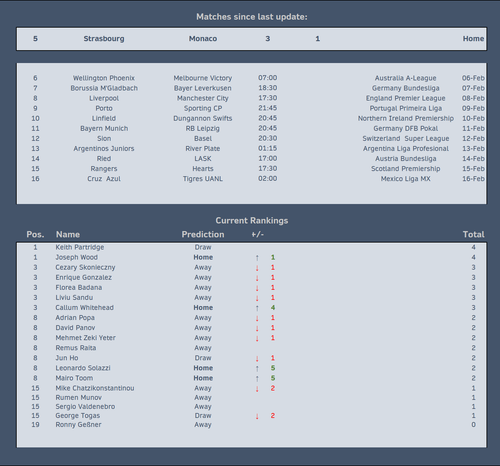The width and height of the screenshot is (500, 466).
Task: Click the Name column header
Action: pos(68,234)
